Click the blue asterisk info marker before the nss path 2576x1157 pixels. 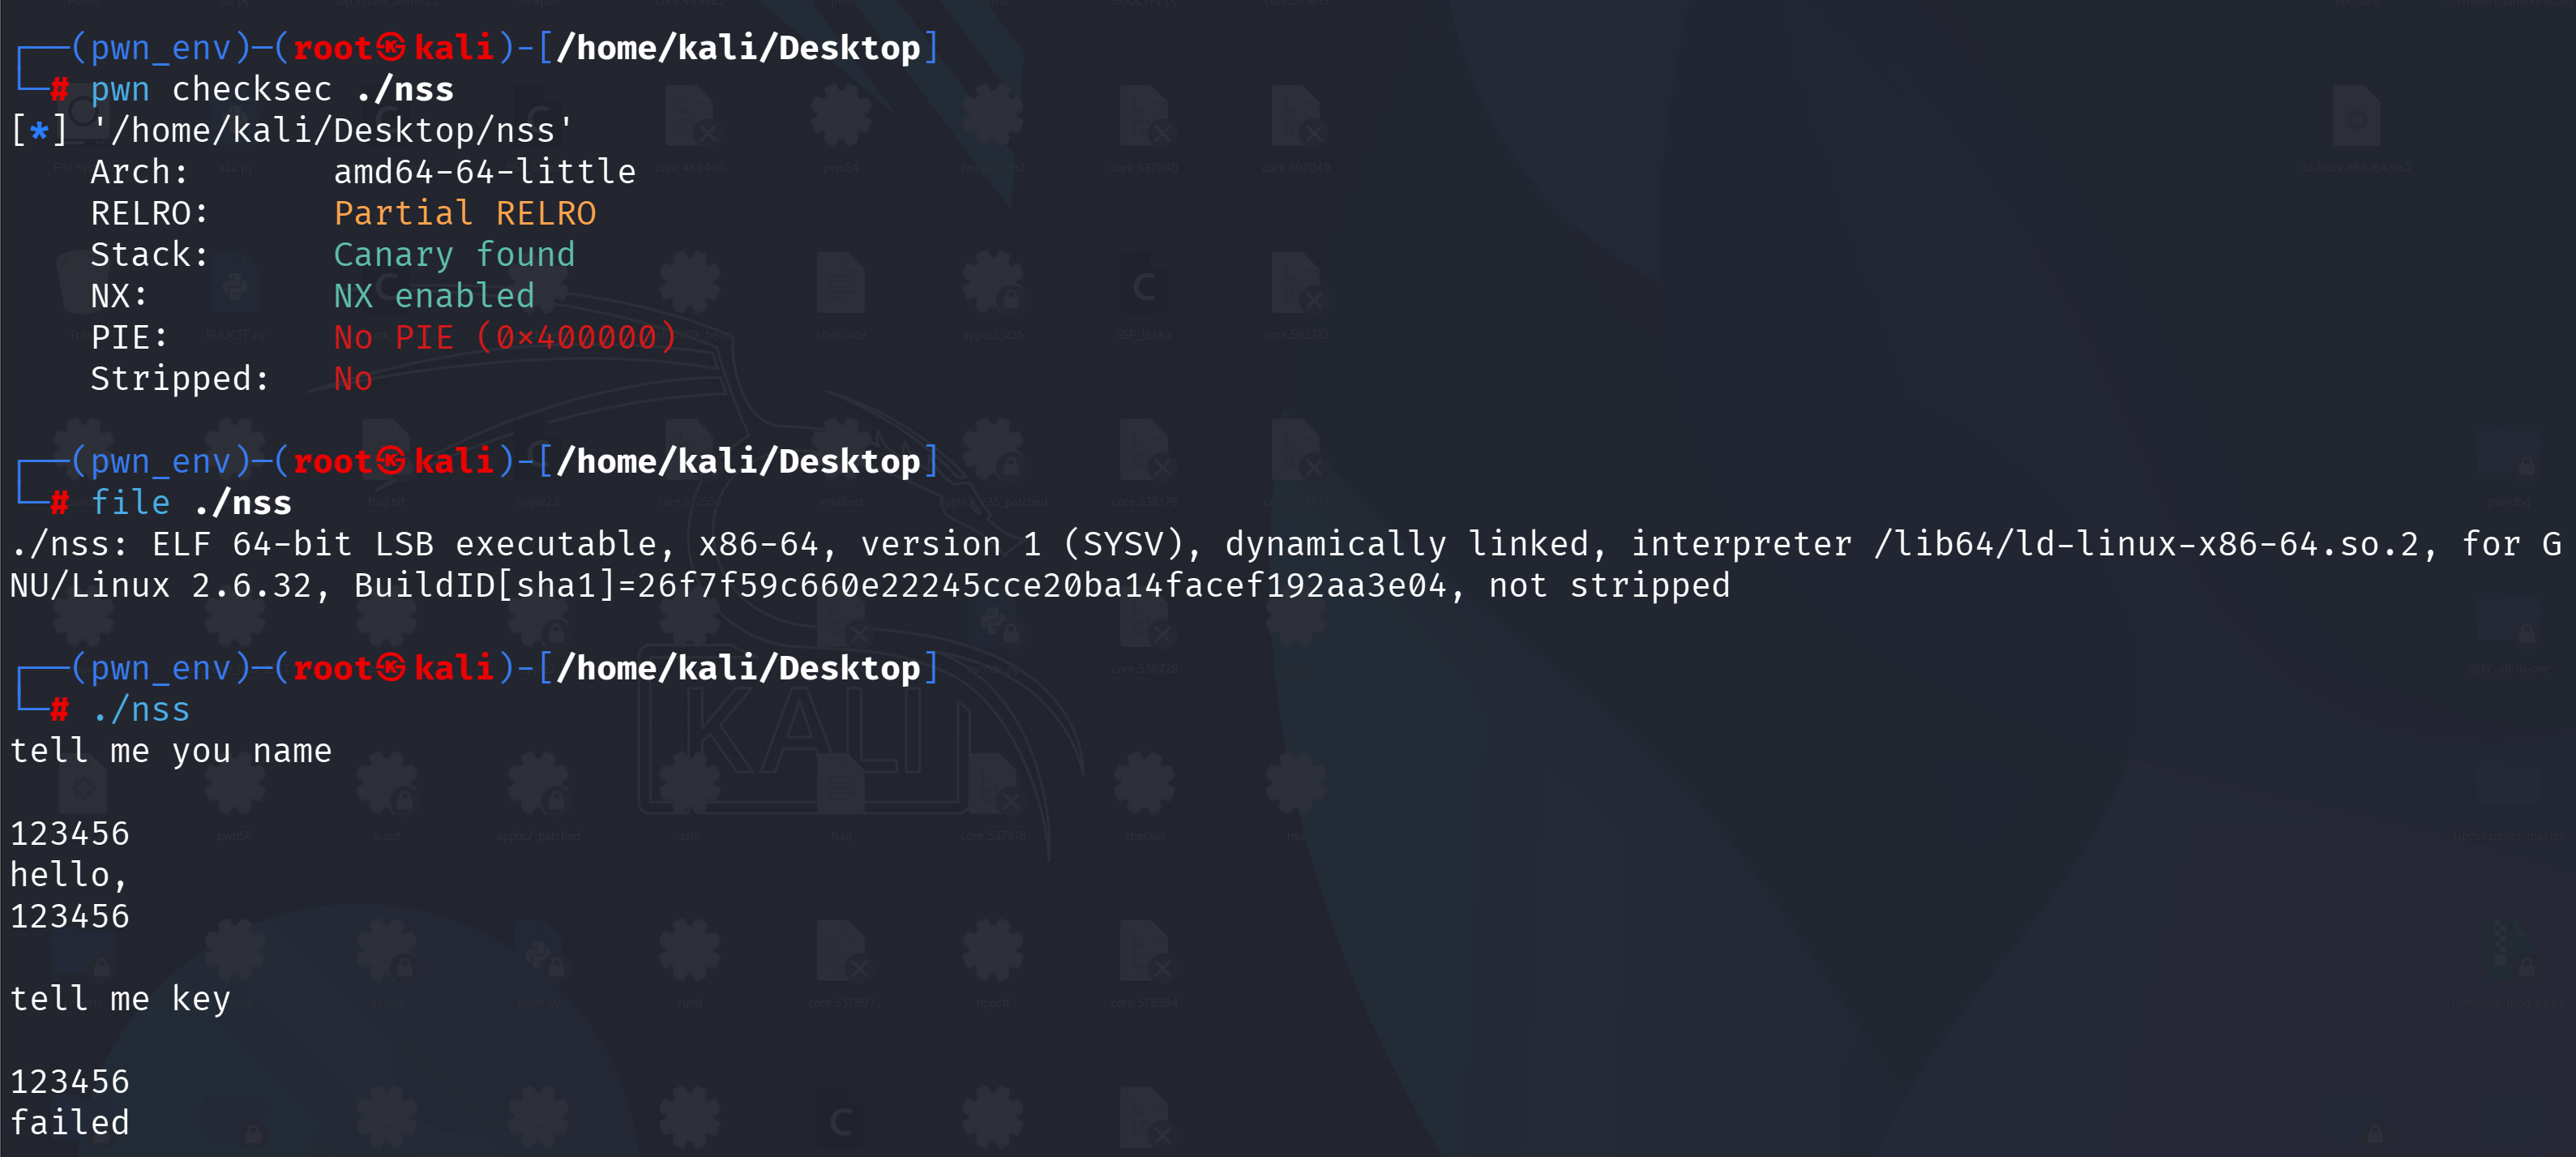tap(39, 131)
